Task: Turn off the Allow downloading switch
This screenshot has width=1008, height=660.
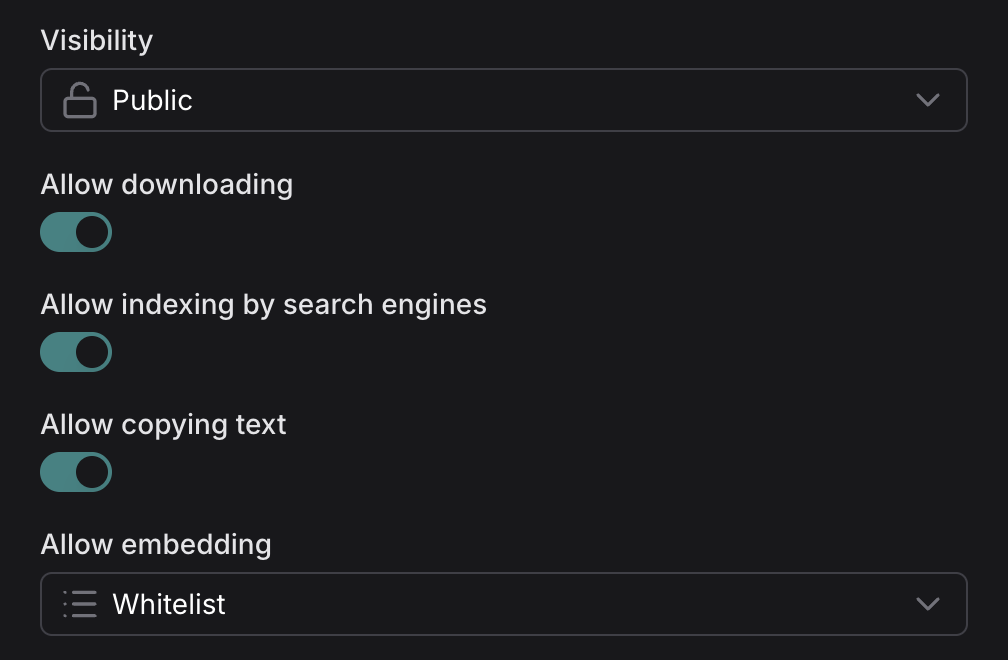Action: click(76, 232)
